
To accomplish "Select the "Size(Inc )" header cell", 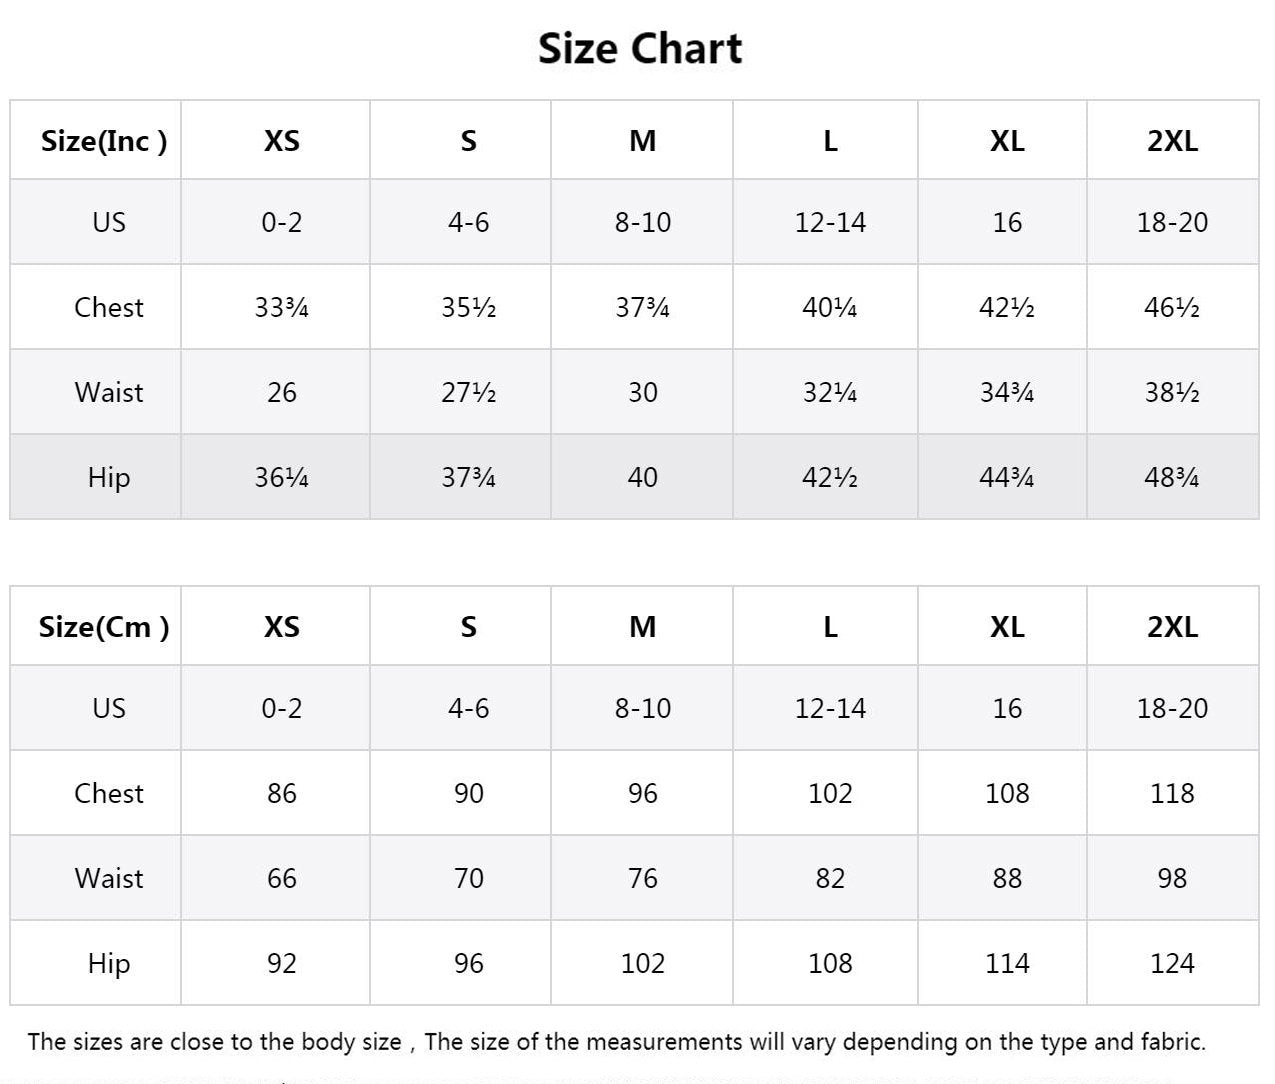I will click(104, 141).
